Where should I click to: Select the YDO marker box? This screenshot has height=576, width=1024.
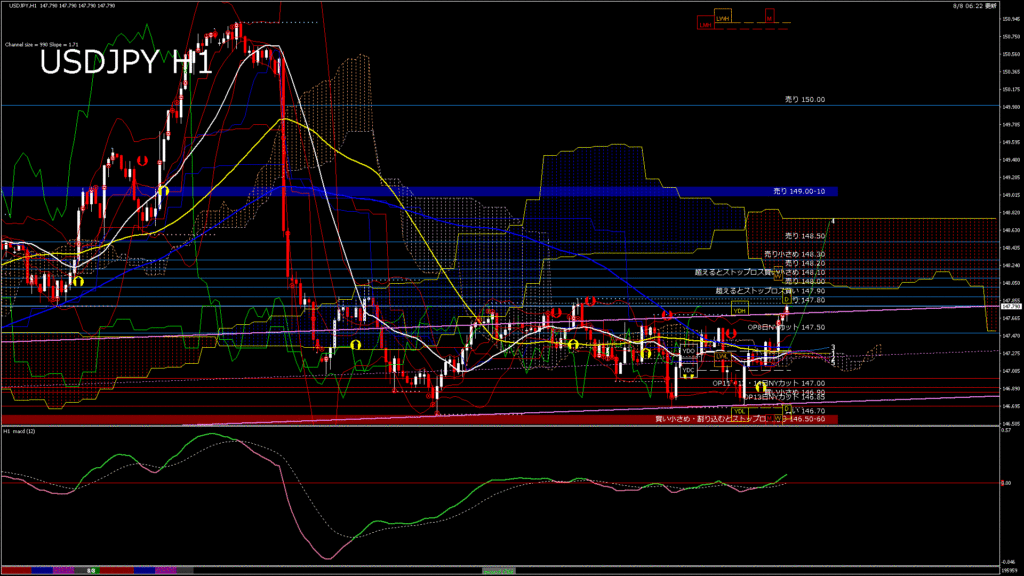click(x=689, y=351)
